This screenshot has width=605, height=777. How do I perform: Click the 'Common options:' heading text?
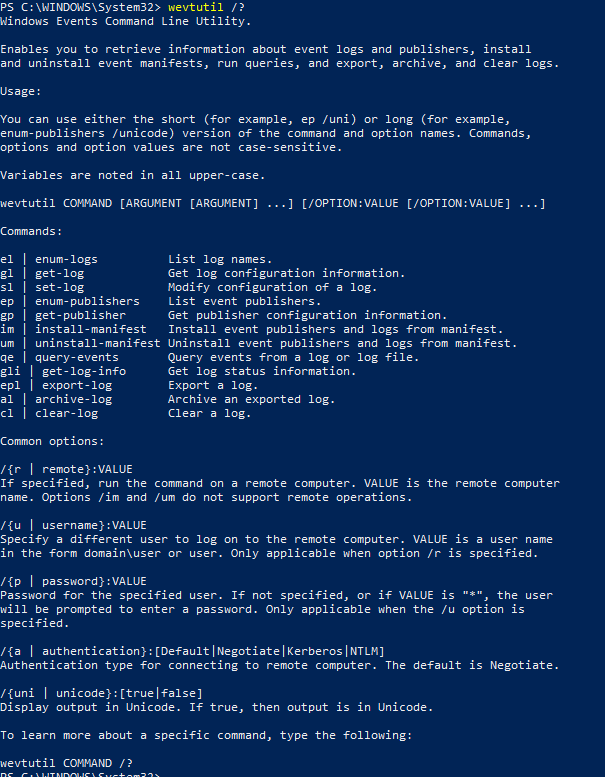[x=53, y=441]
